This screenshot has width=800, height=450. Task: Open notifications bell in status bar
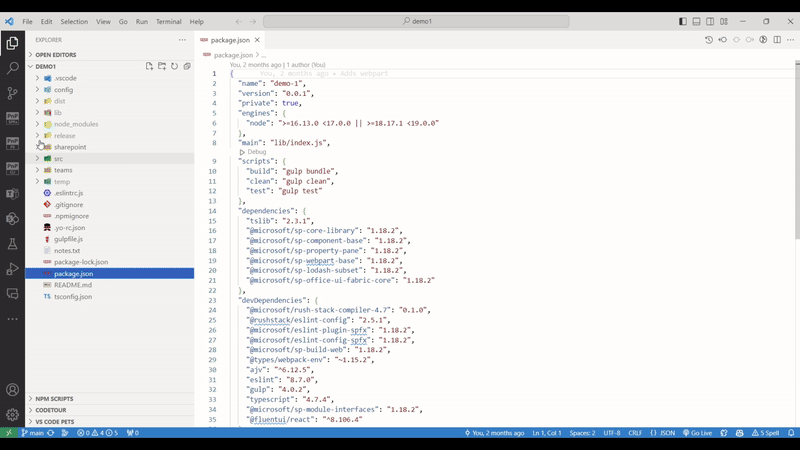pos(791,433)
